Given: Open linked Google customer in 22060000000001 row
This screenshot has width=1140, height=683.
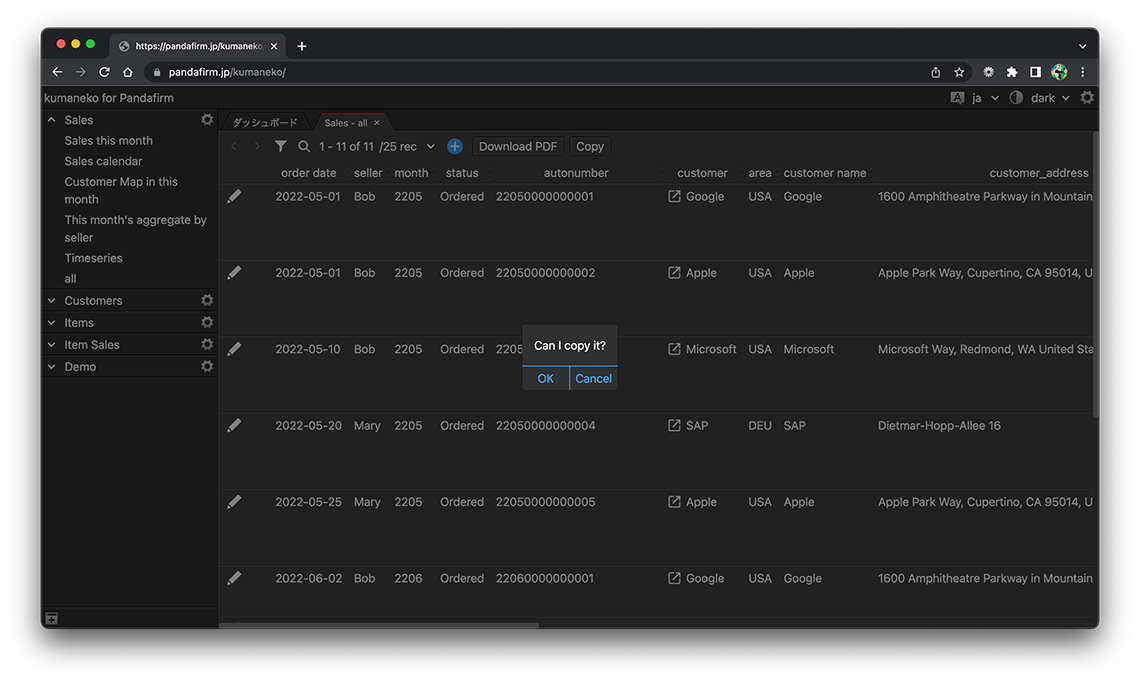Looking at the screenshot, I should [x=674, y=578].
